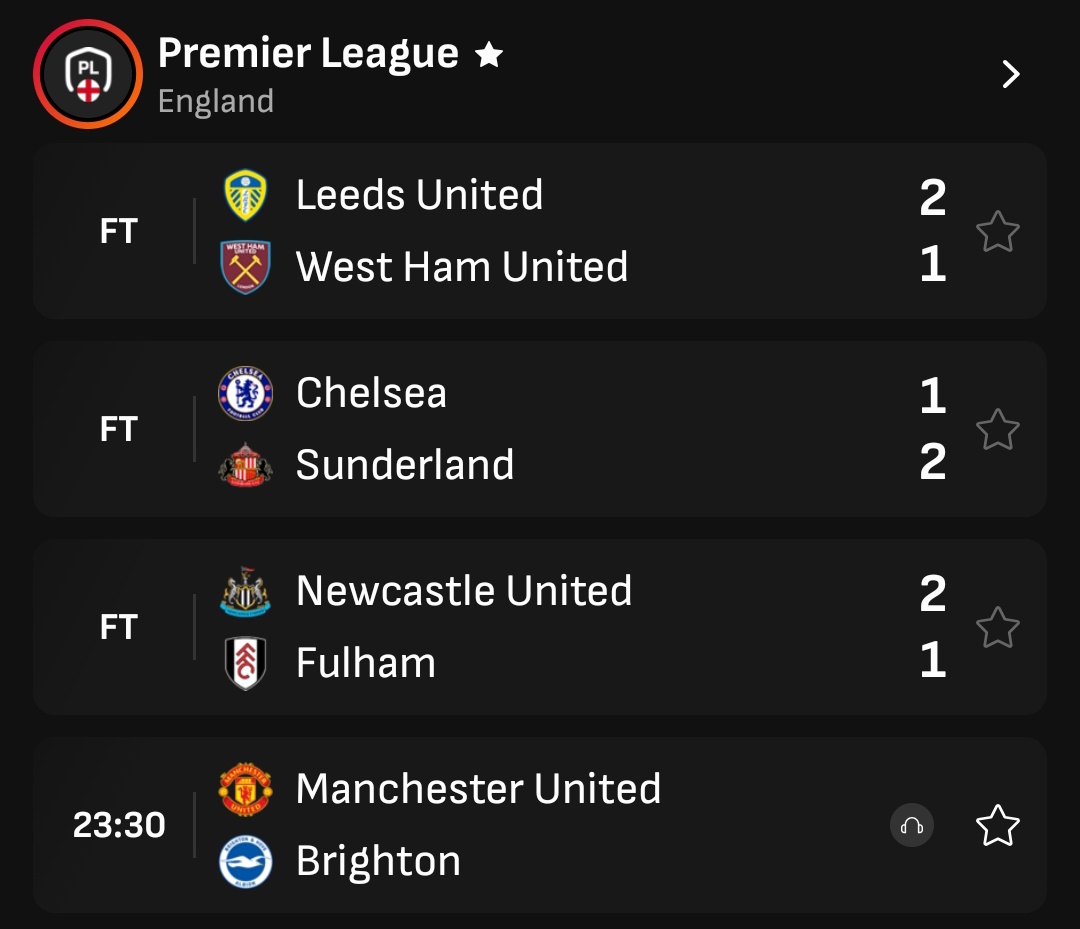Click the Fulham club crest
The height and width of the screenshot is (929, 1080).
[245, 663]
